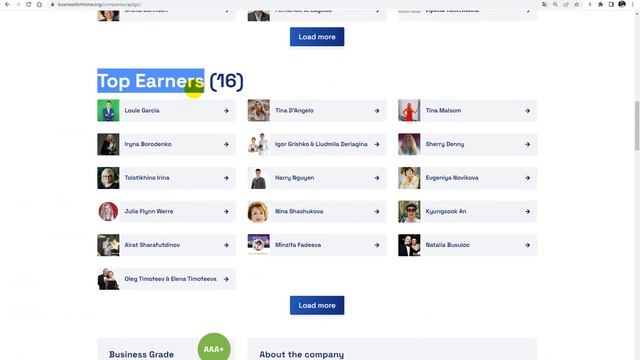Click arrow next to Kyungsook An
The height and width of the screenshot is (360, 640).
(527, 211)
